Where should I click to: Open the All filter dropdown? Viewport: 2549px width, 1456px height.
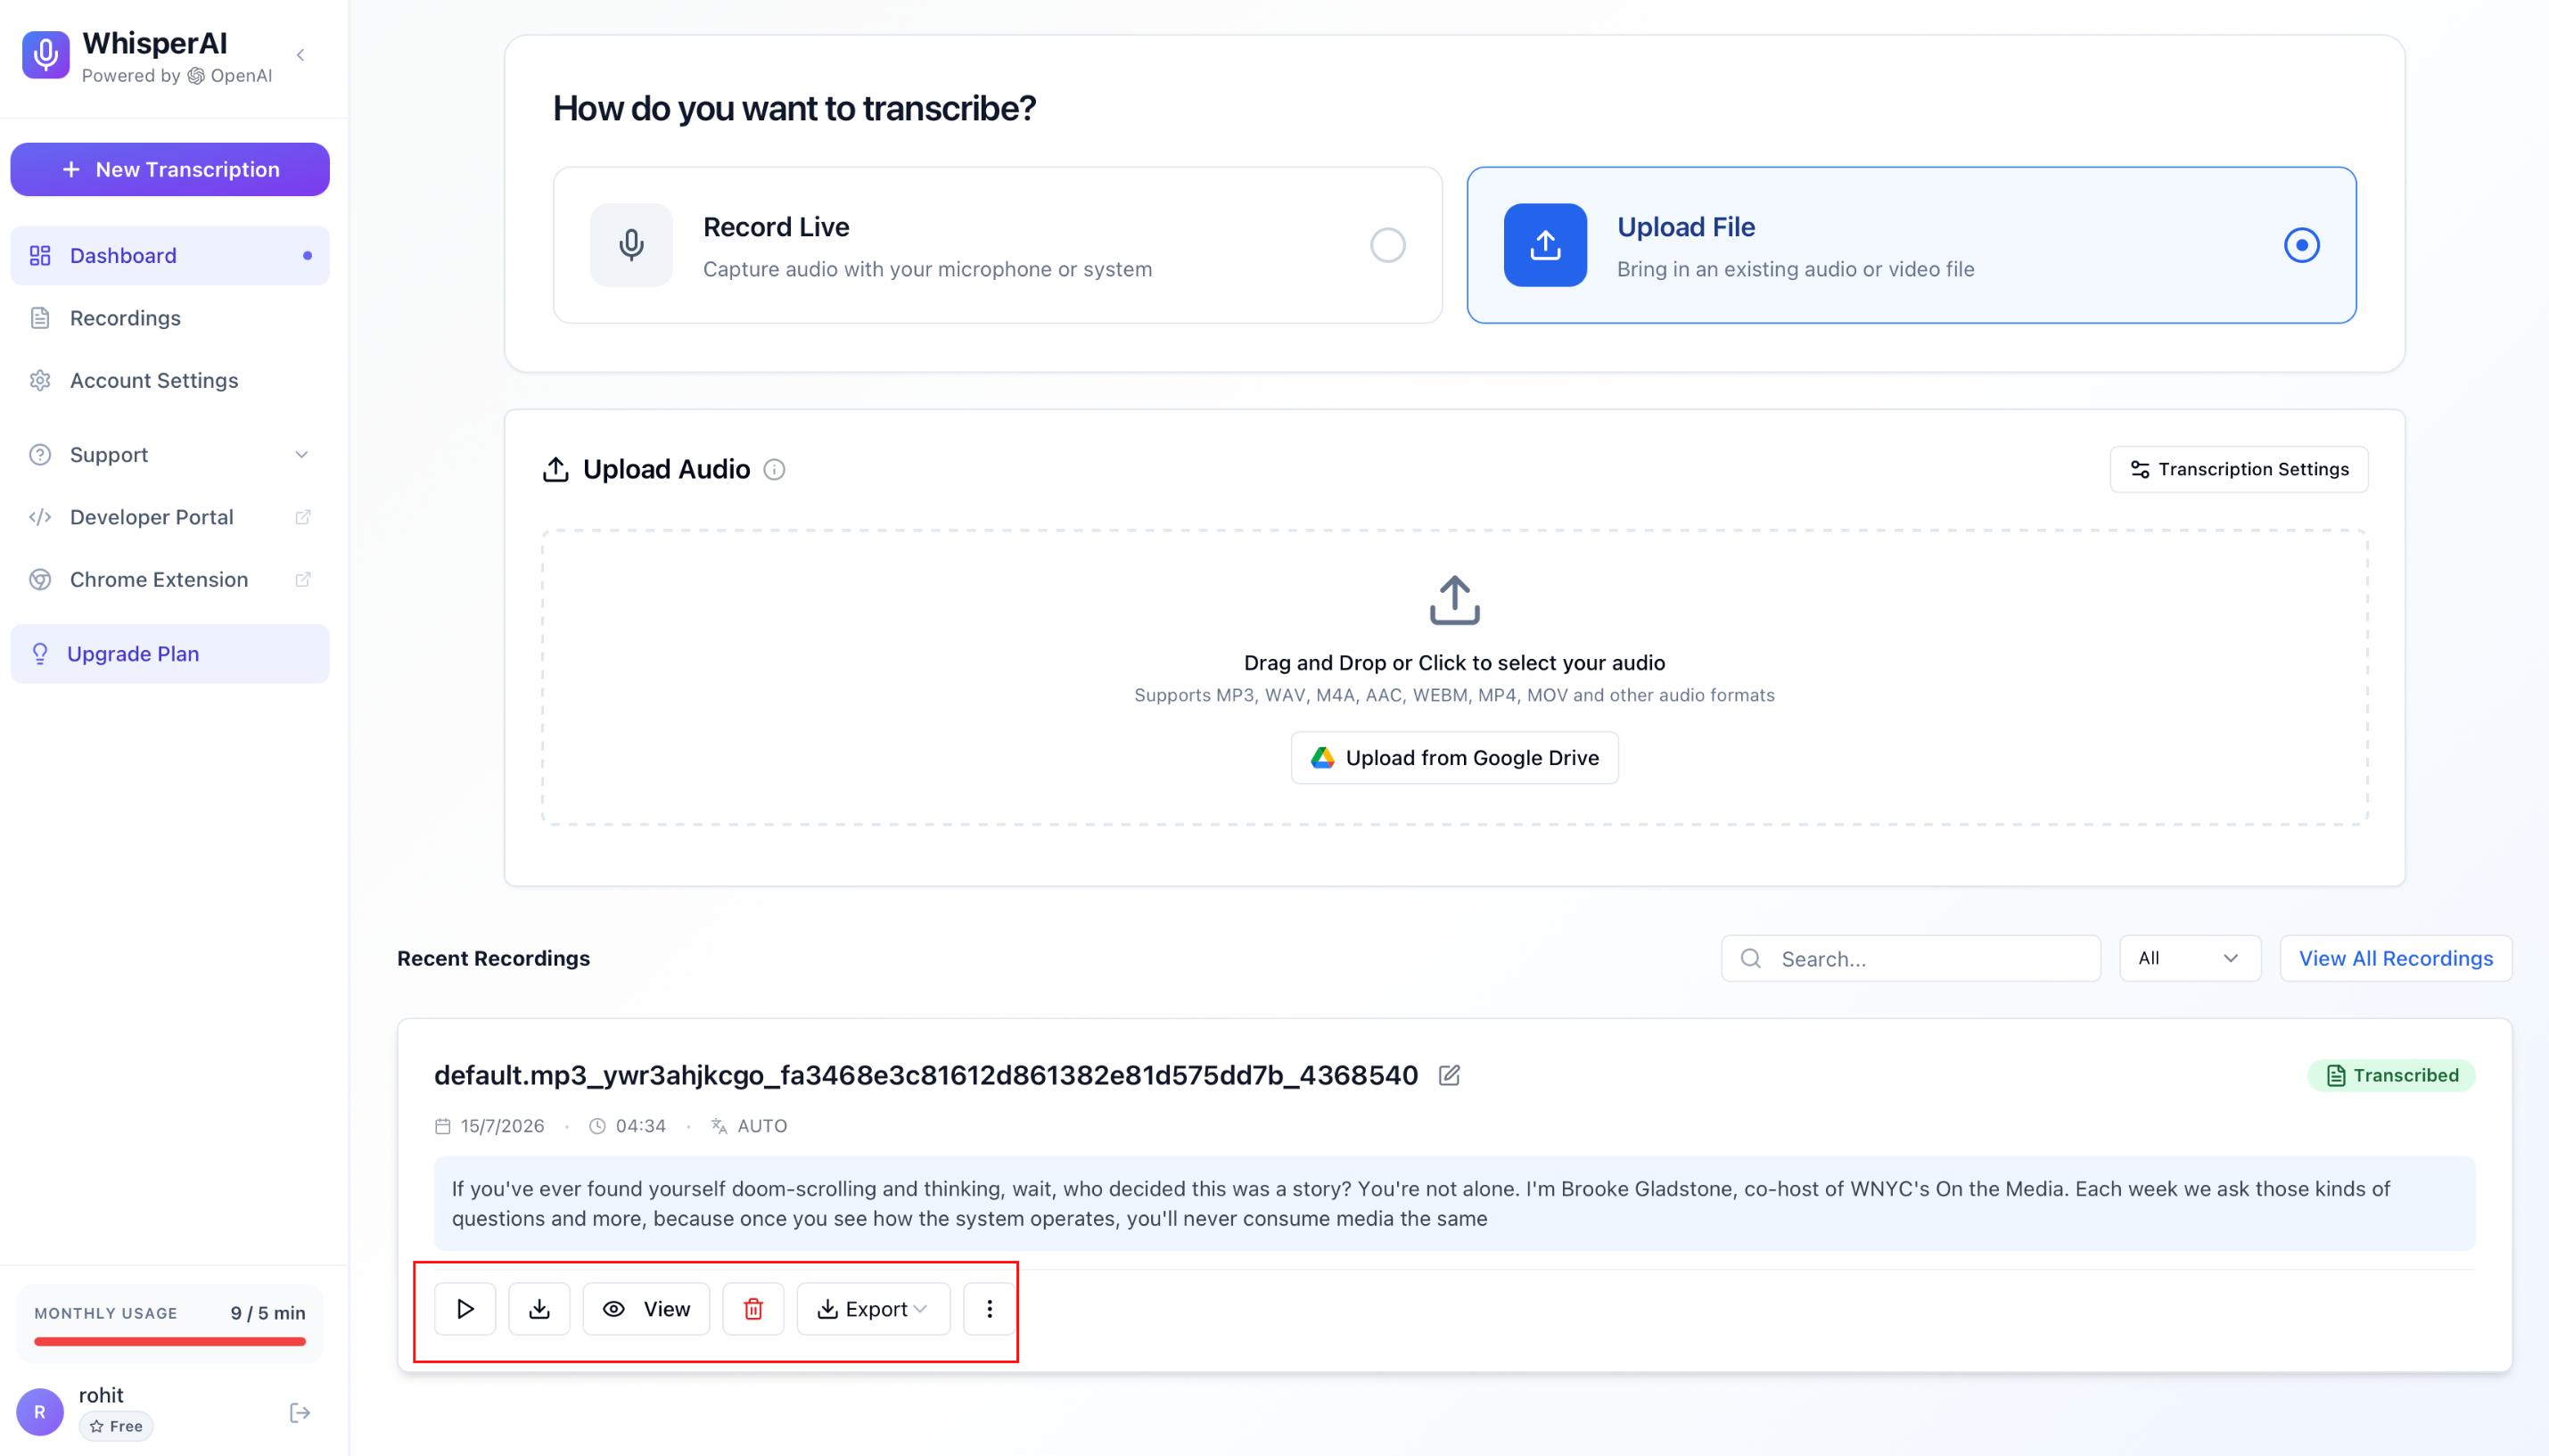tap(2189, 959)
